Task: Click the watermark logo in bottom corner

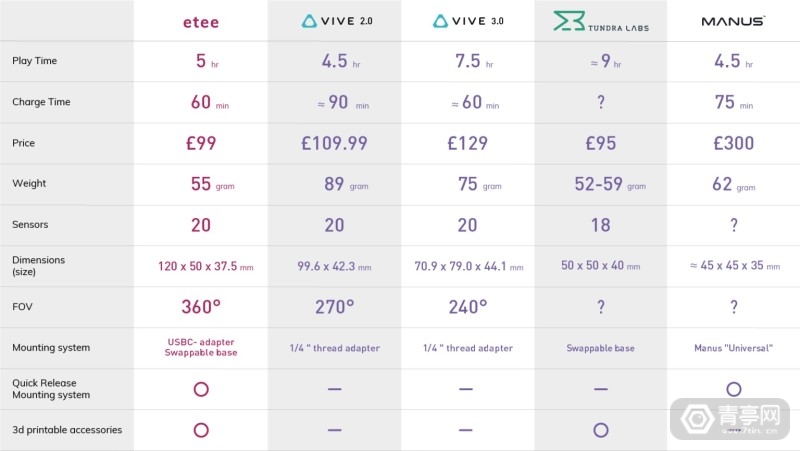Action: point(730,419)
